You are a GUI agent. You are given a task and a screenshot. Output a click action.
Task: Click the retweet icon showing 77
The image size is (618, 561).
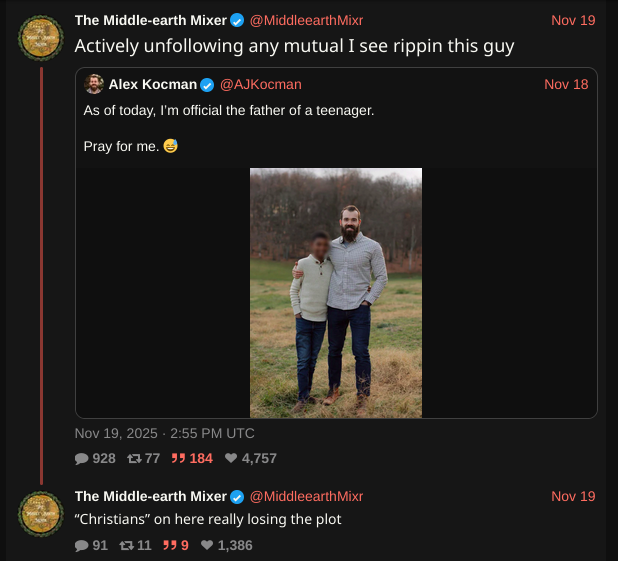coord(134,459)
